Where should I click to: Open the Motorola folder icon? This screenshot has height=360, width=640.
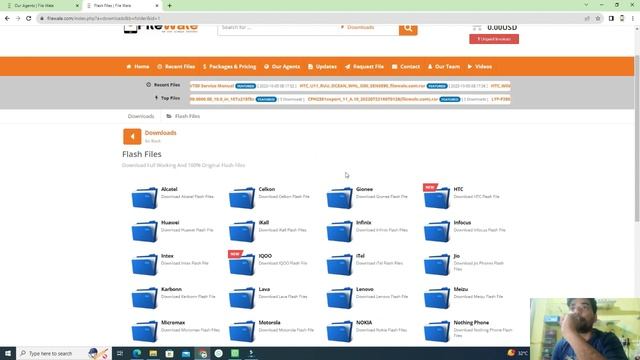(x=242, y=331)
